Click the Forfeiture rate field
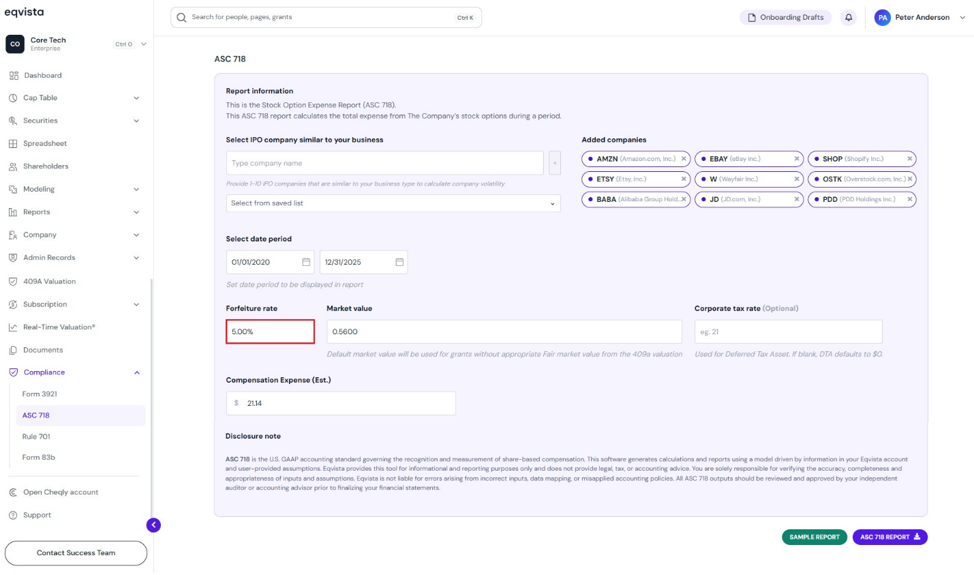This screenshot has width=974, height=575. [x=270, y=332]
